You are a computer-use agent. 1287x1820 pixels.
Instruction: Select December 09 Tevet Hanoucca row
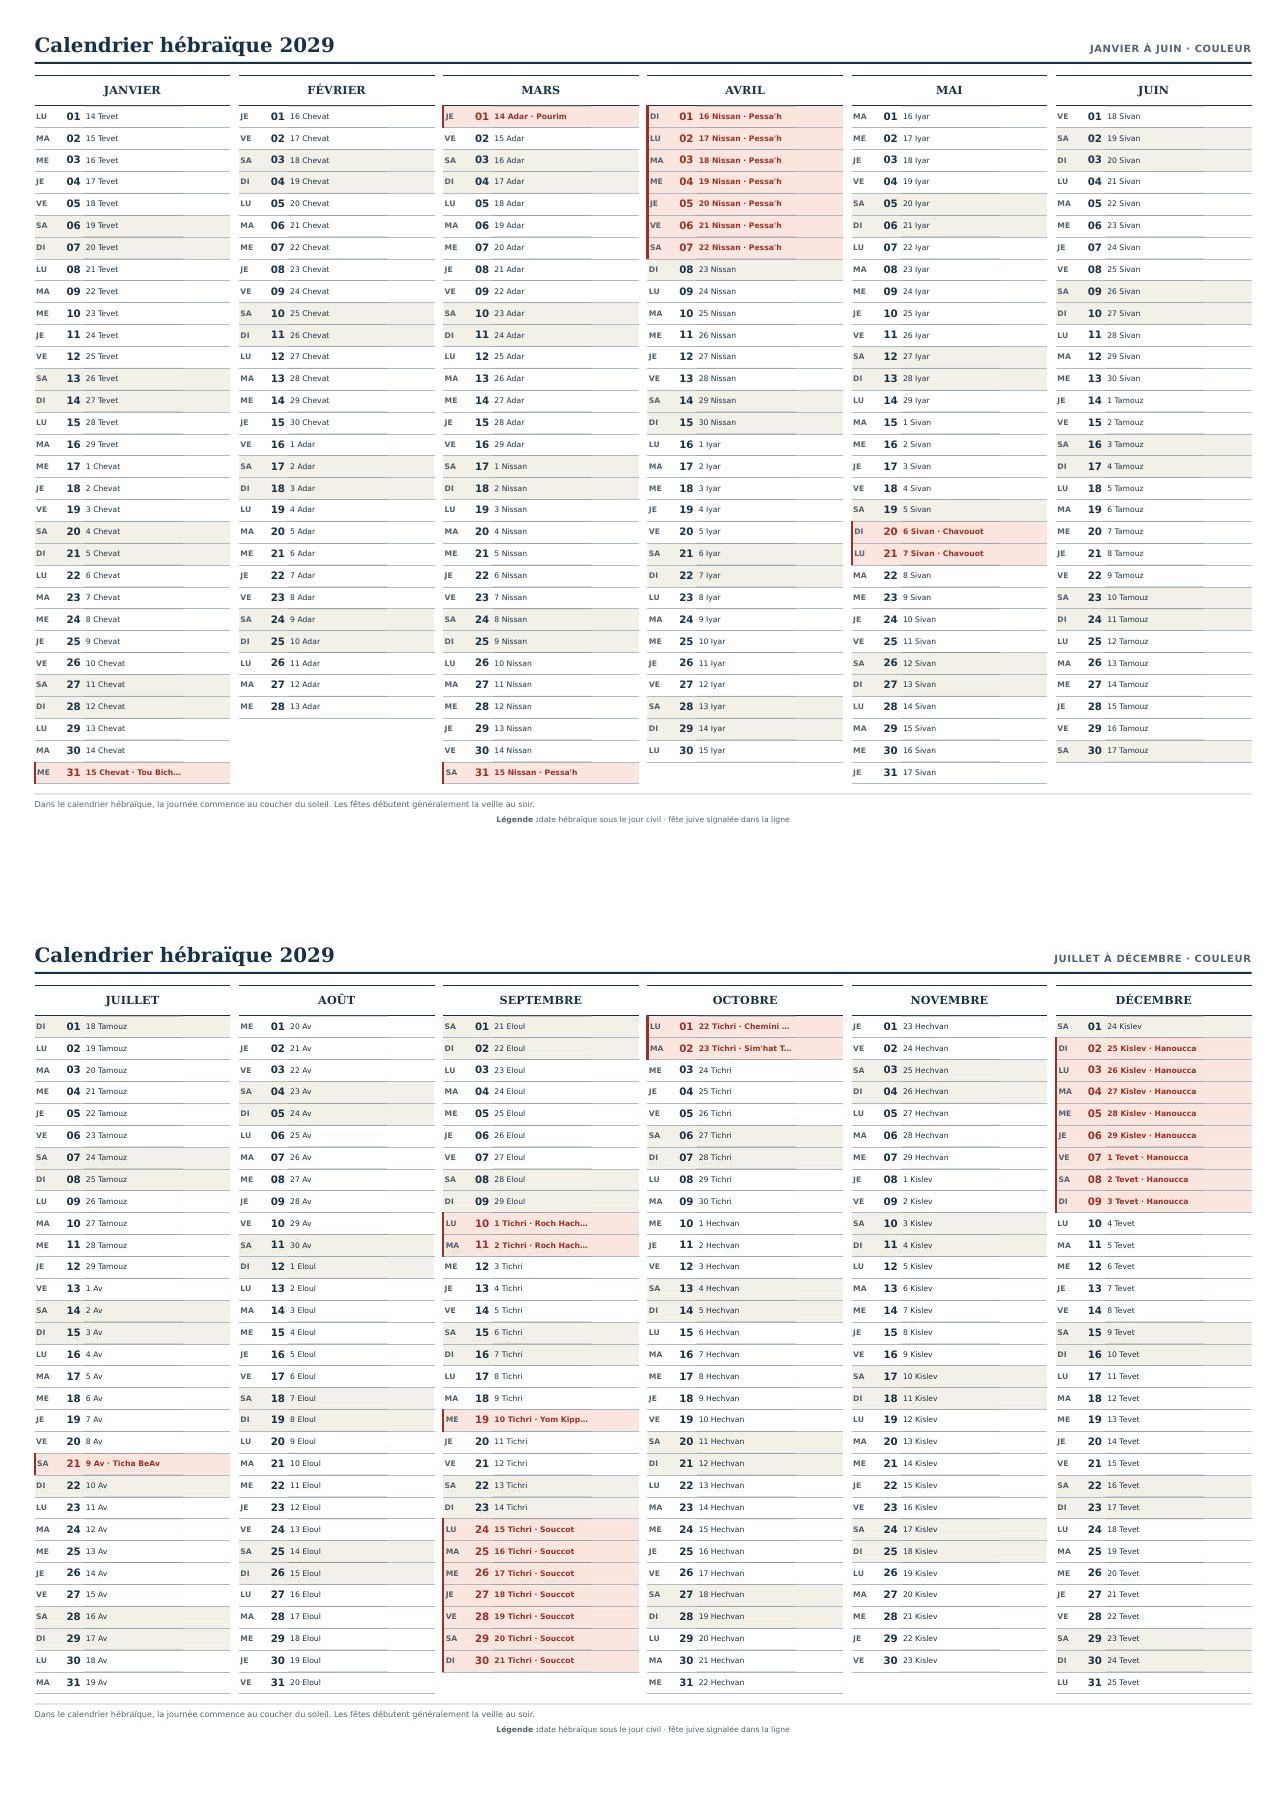1153,1202
